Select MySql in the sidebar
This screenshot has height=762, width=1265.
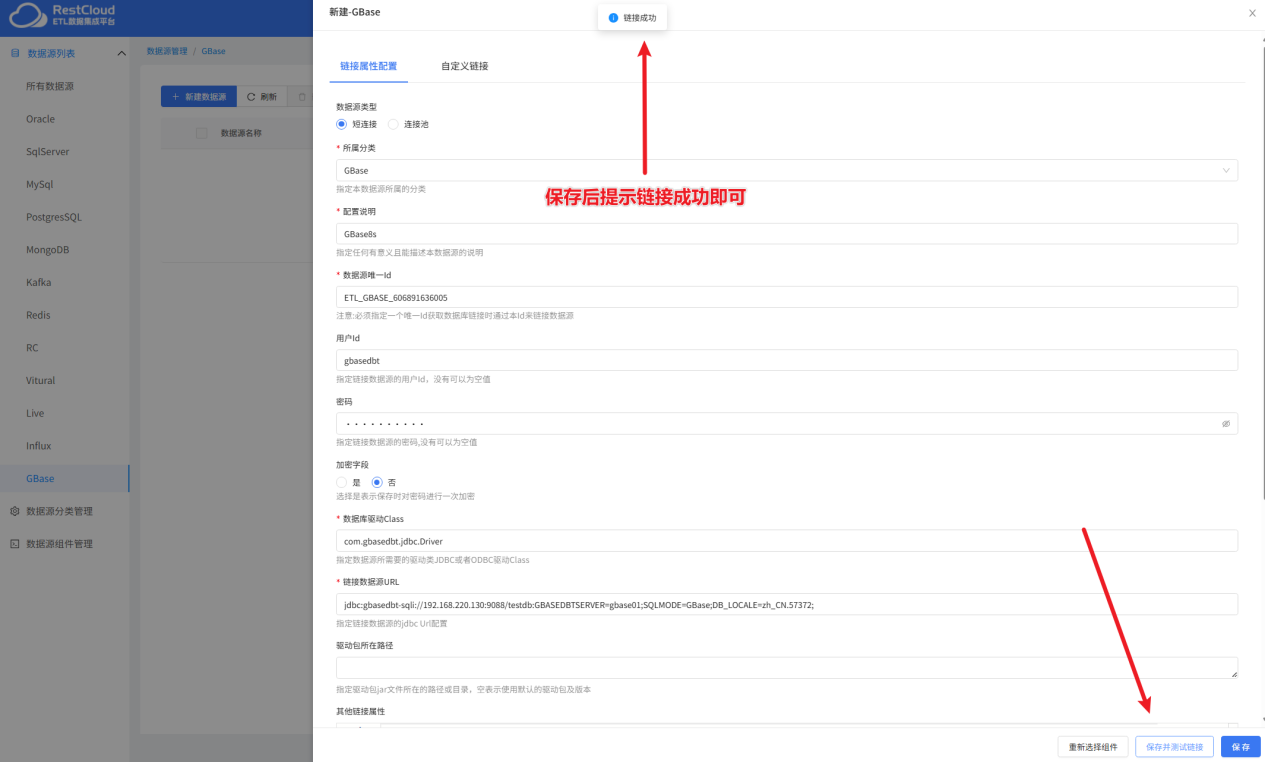point(40,185)
